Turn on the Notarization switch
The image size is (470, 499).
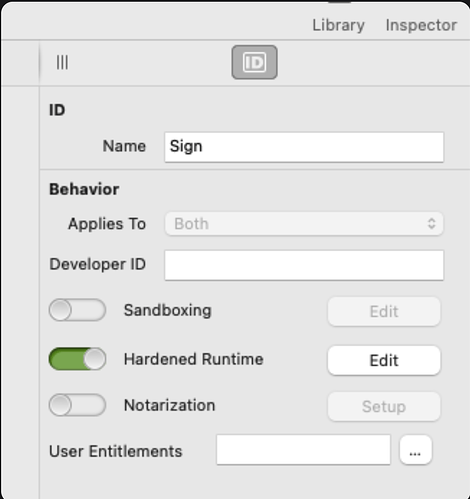coord(77,405)
